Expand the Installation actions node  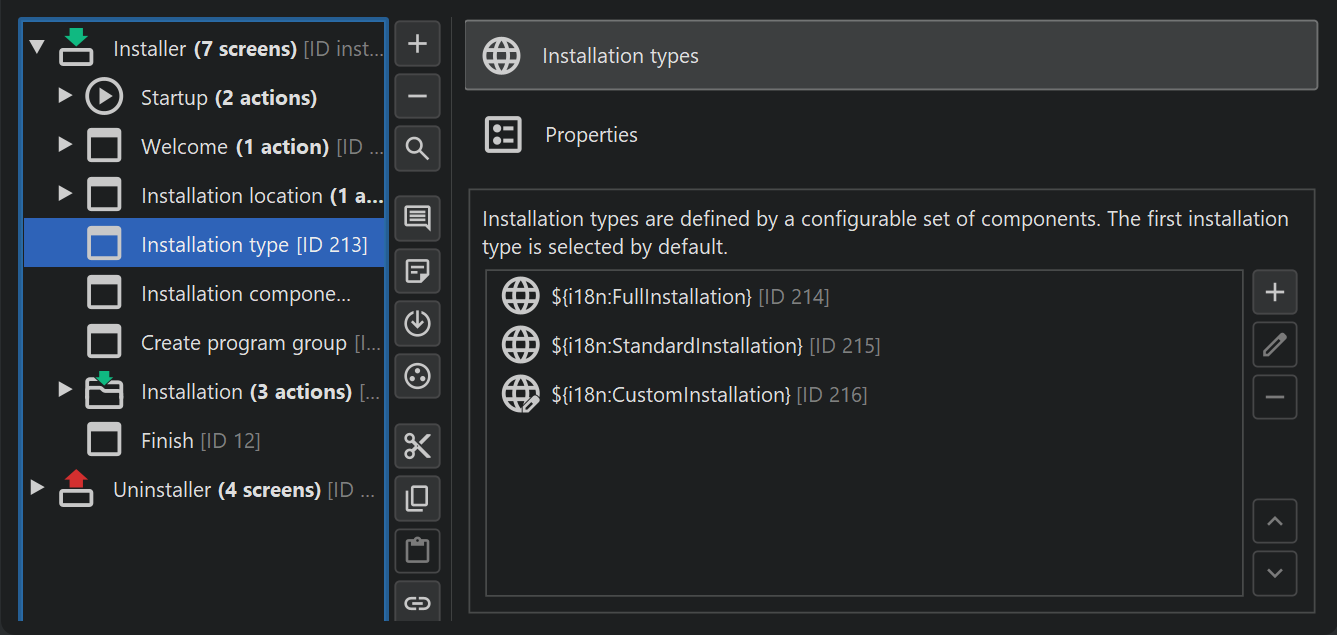click(65, 390)
